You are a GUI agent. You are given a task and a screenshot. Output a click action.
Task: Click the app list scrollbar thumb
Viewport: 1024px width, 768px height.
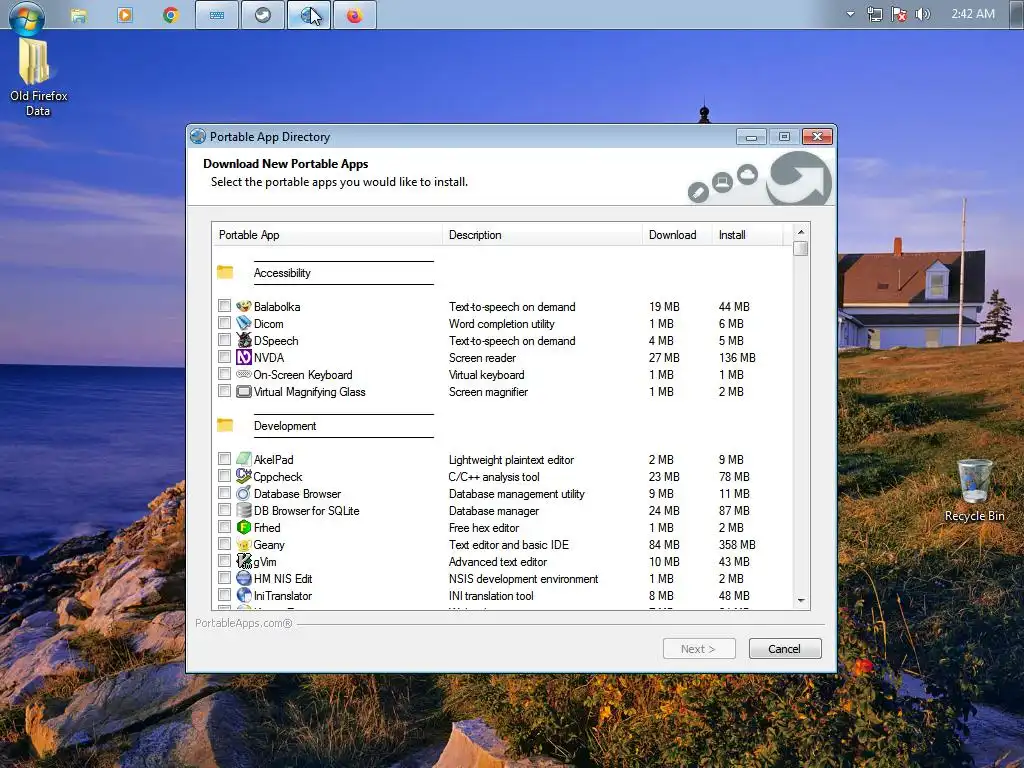coord(801,249)
